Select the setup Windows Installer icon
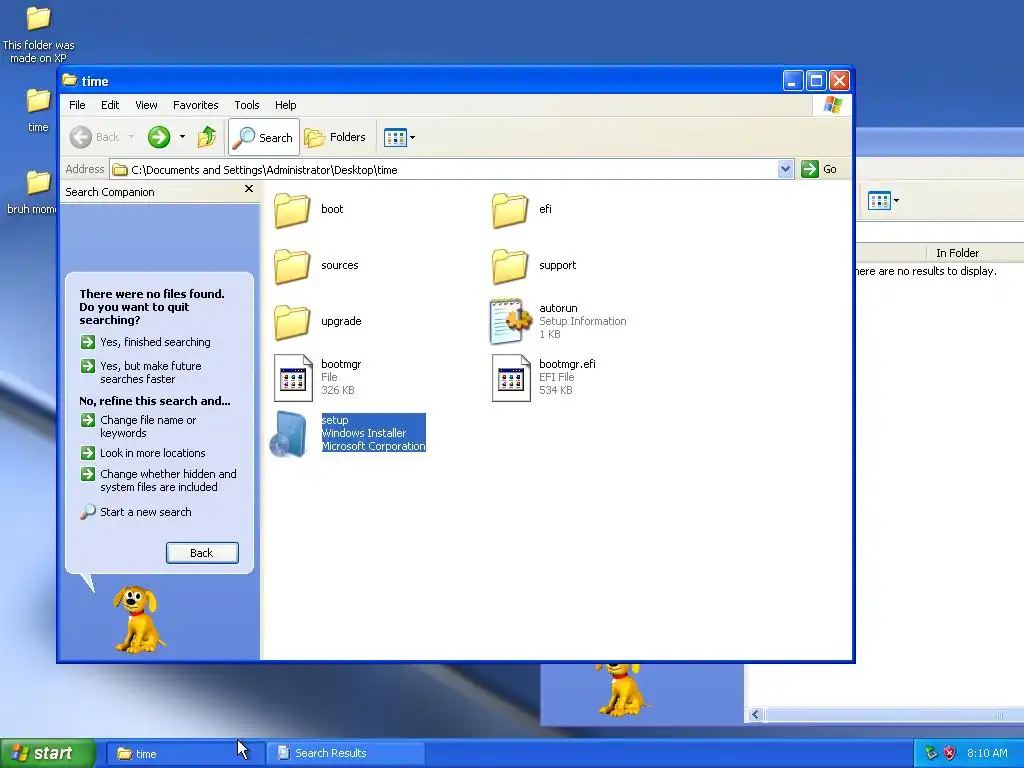This screenshot has width=1024, height=768. coord(289,434)
